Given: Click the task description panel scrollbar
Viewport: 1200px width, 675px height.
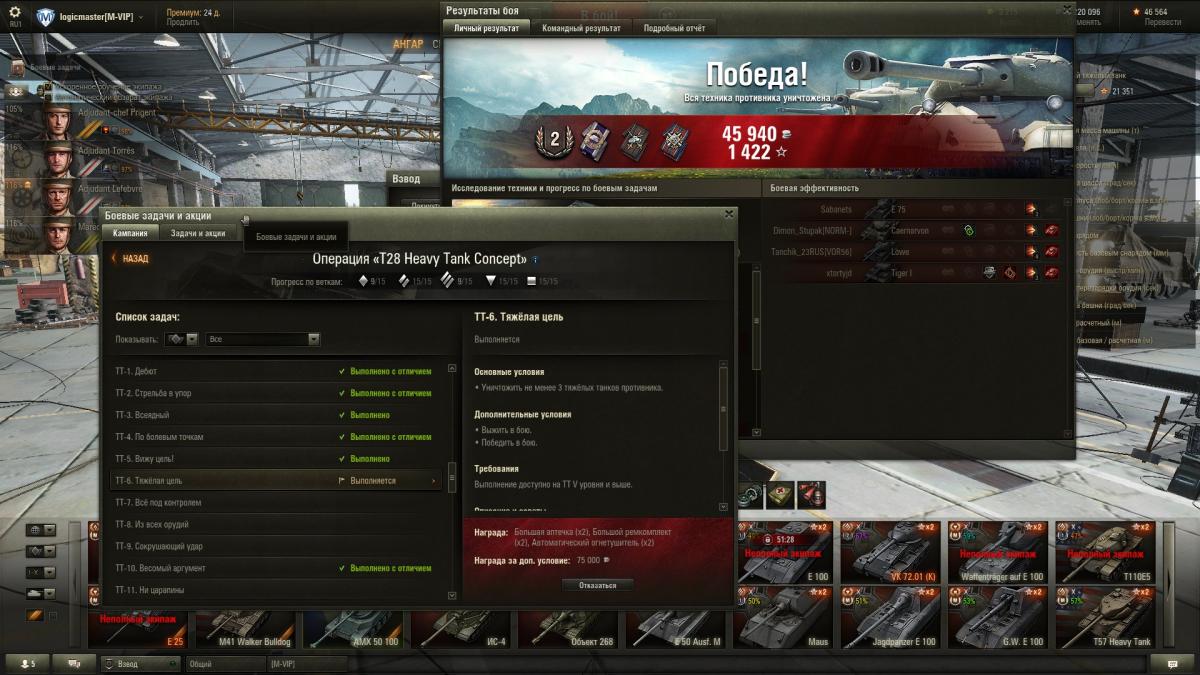Looking at the screenshot, I should (x=724, y=410).
